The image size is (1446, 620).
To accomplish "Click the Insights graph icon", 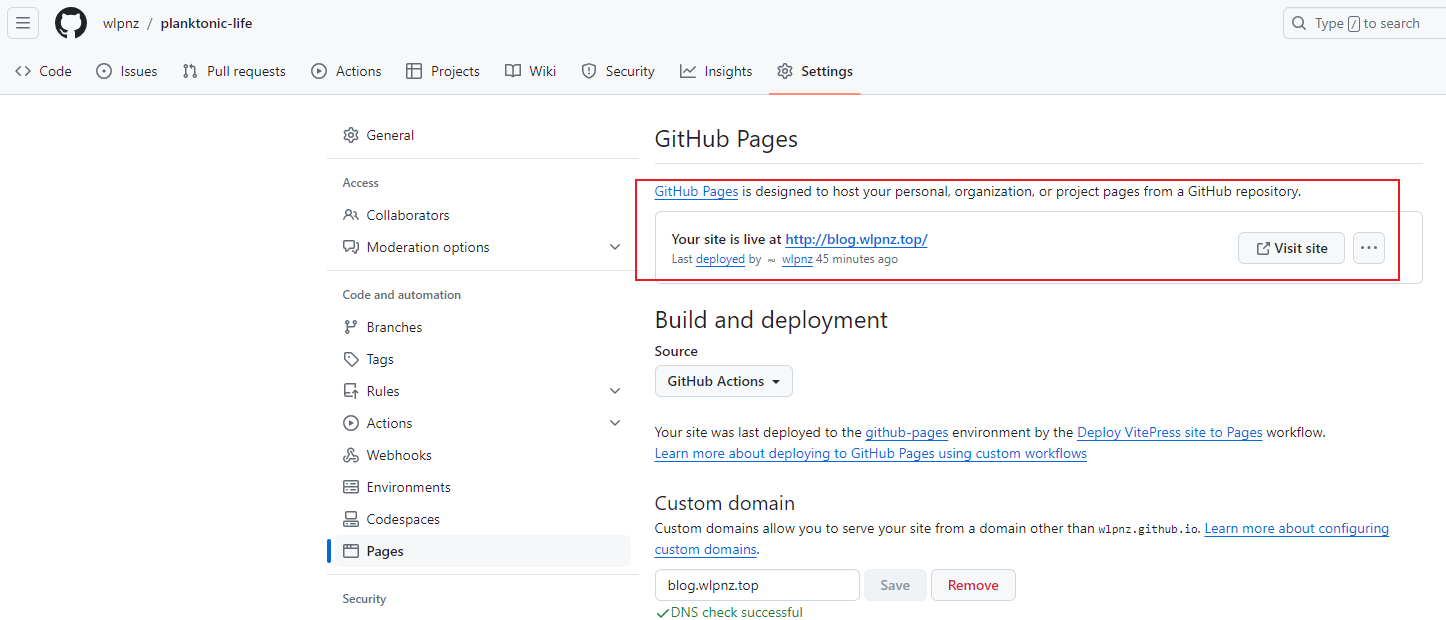I will point(688,71).
